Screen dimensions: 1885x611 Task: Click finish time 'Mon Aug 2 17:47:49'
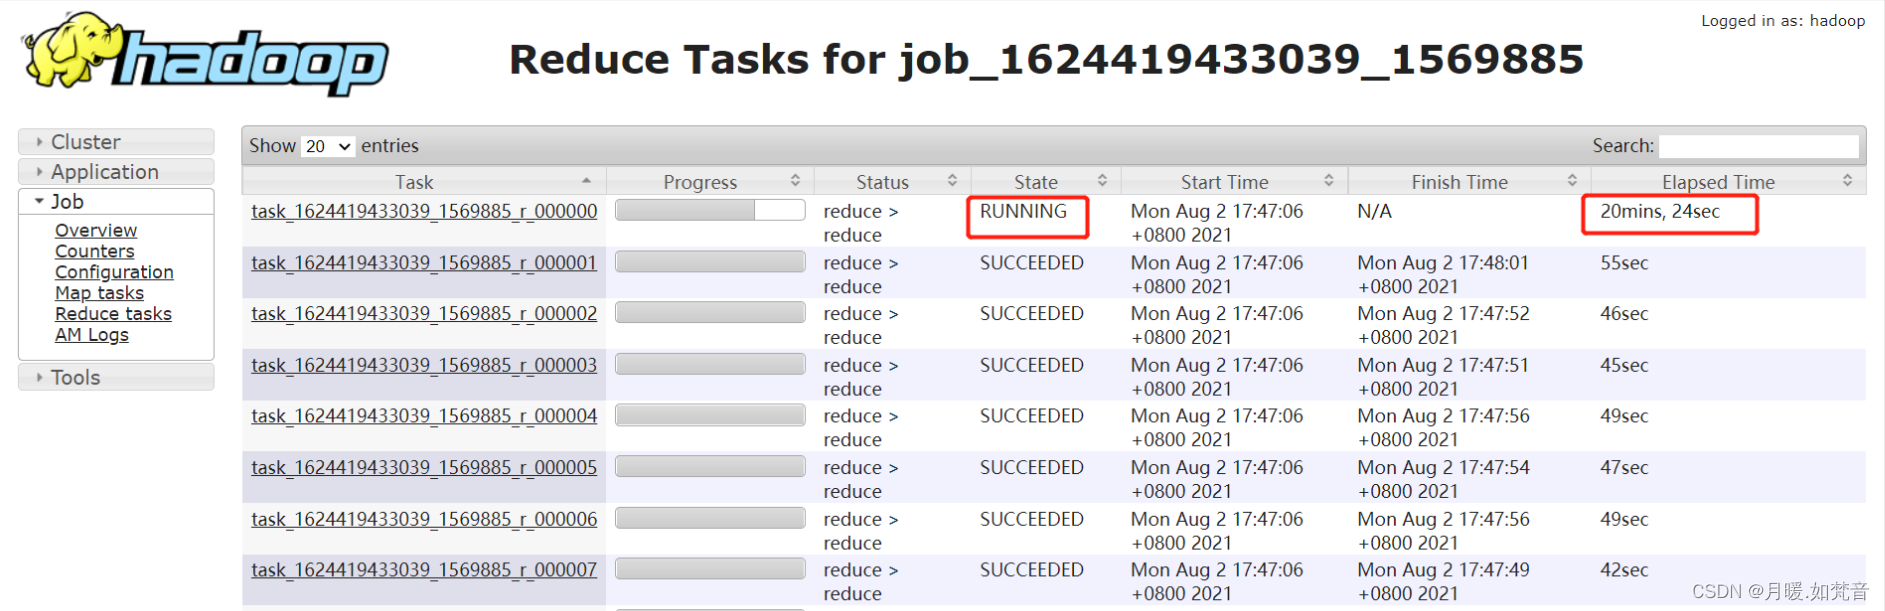point(1443,570)
